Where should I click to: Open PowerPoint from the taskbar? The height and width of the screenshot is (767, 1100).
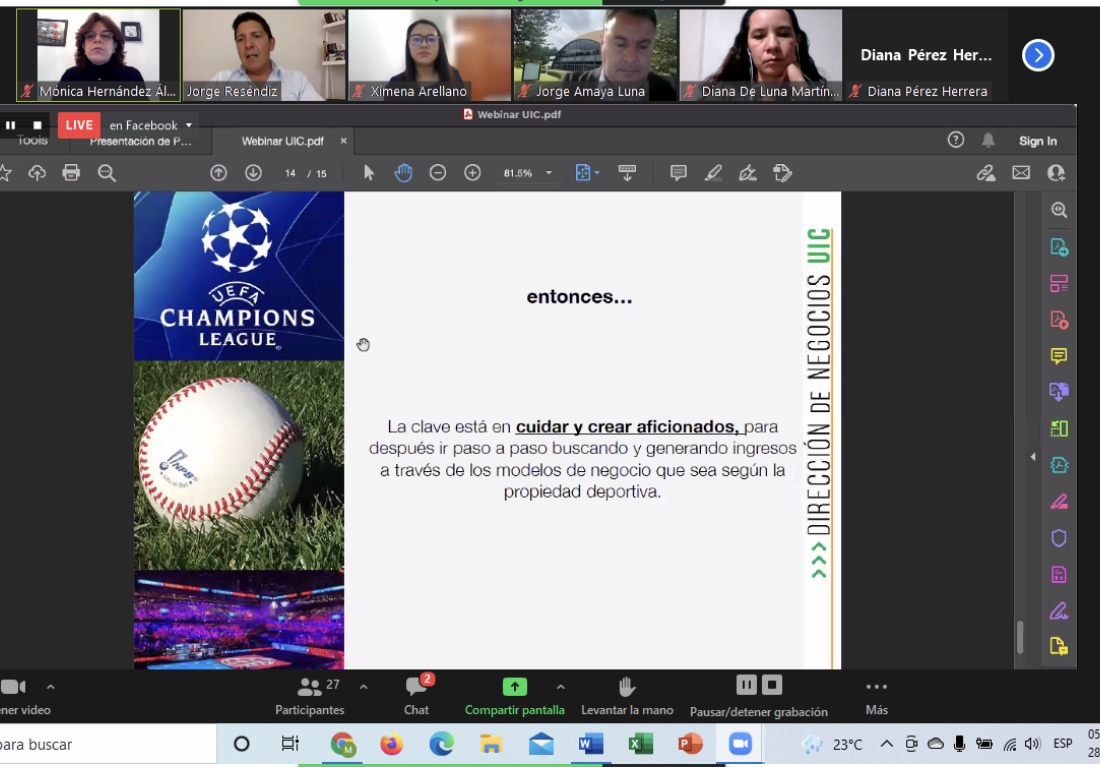click(x=690, y=744)
